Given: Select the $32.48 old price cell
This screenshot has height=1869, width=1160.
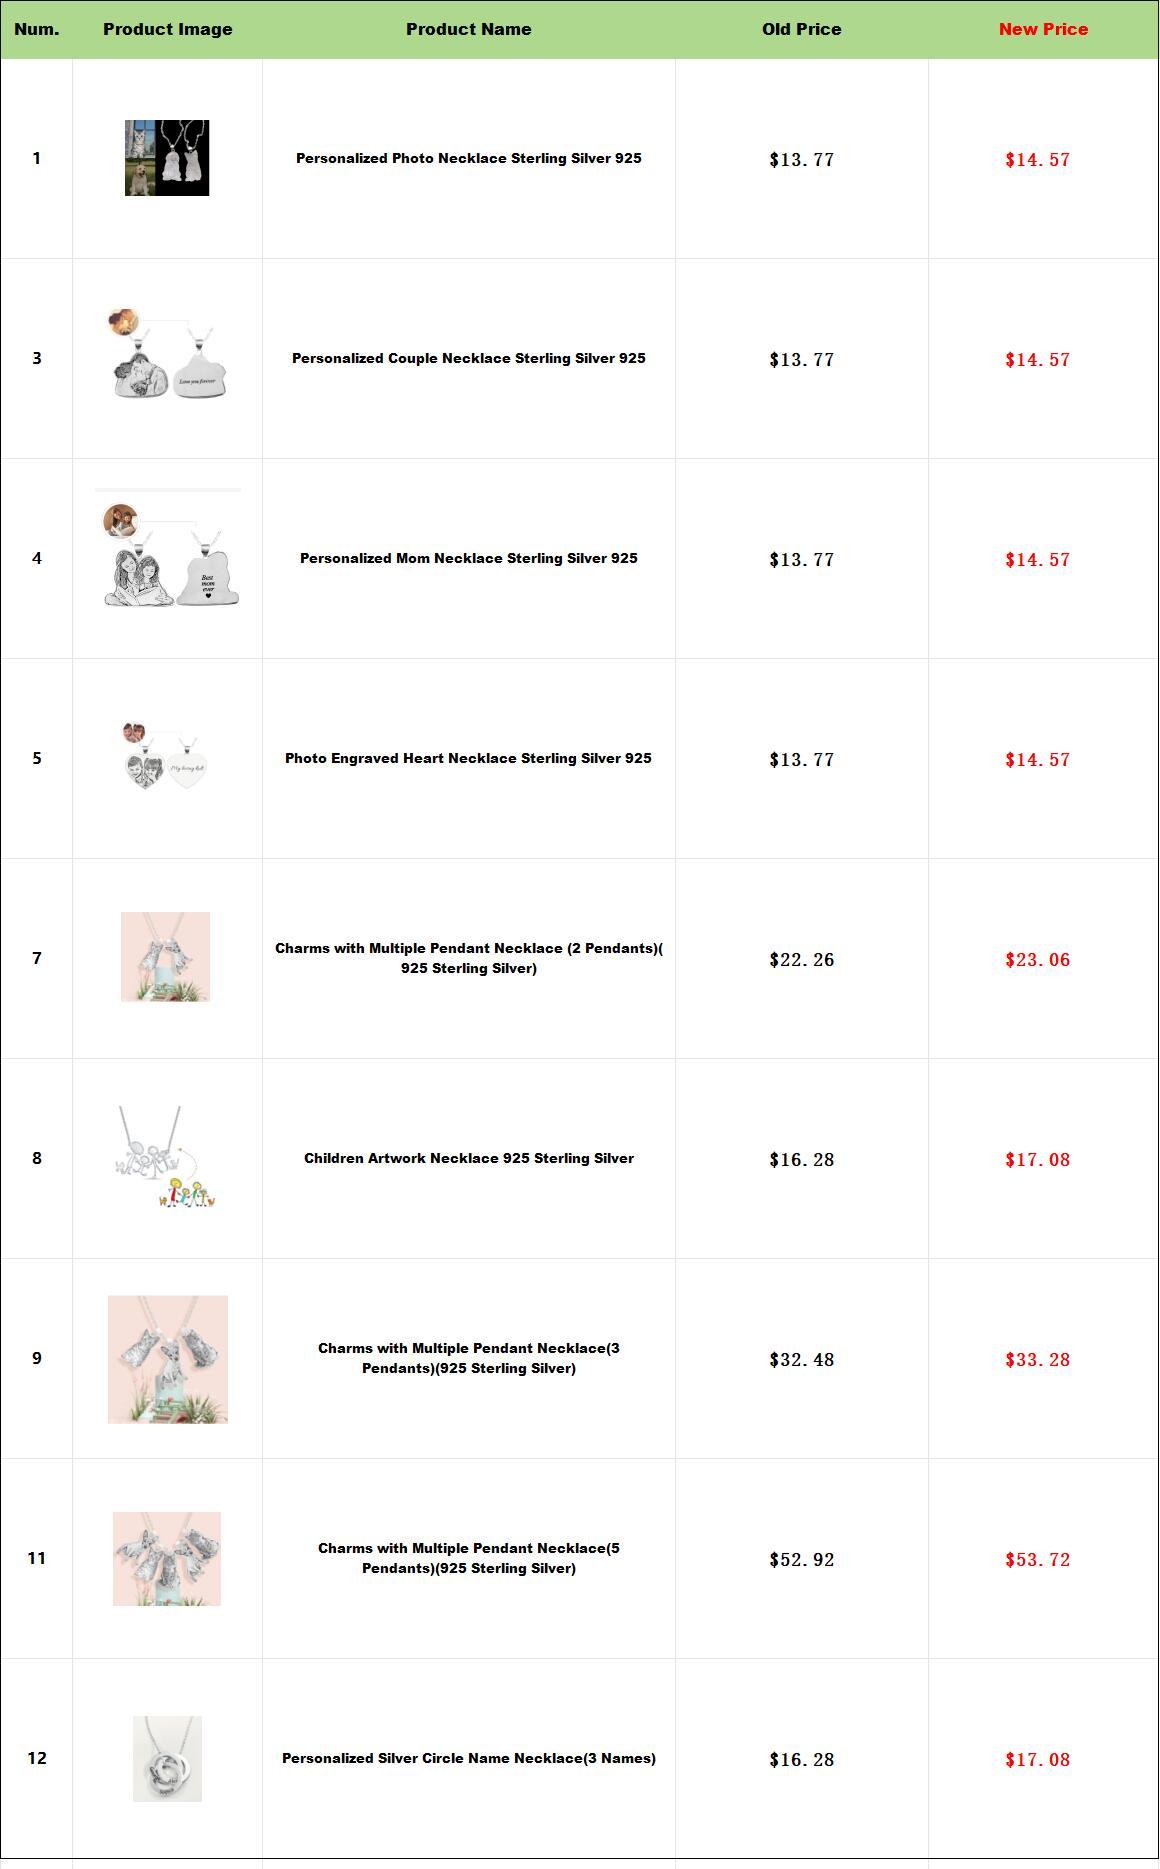Looking at the screenshot, I should pyautogui.click(x=801, y=1360).
